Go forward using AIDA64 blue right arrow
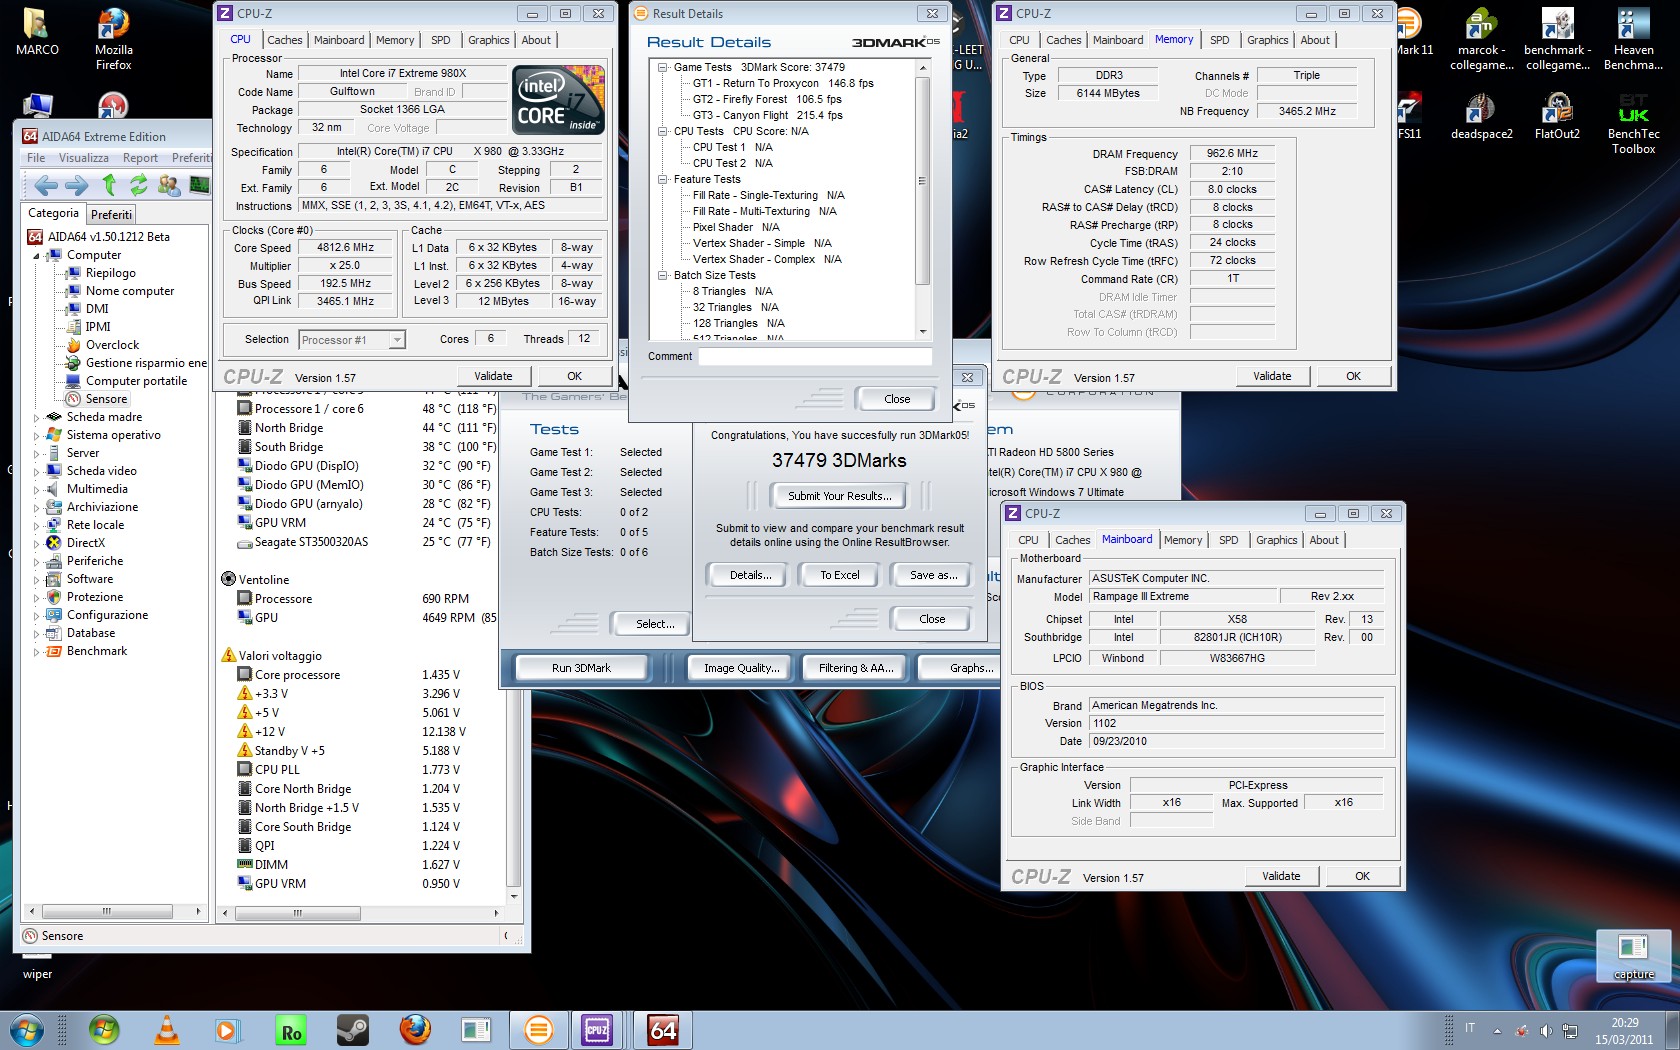Viewport: 1680px width, 1050px height. tap(76, 185)
